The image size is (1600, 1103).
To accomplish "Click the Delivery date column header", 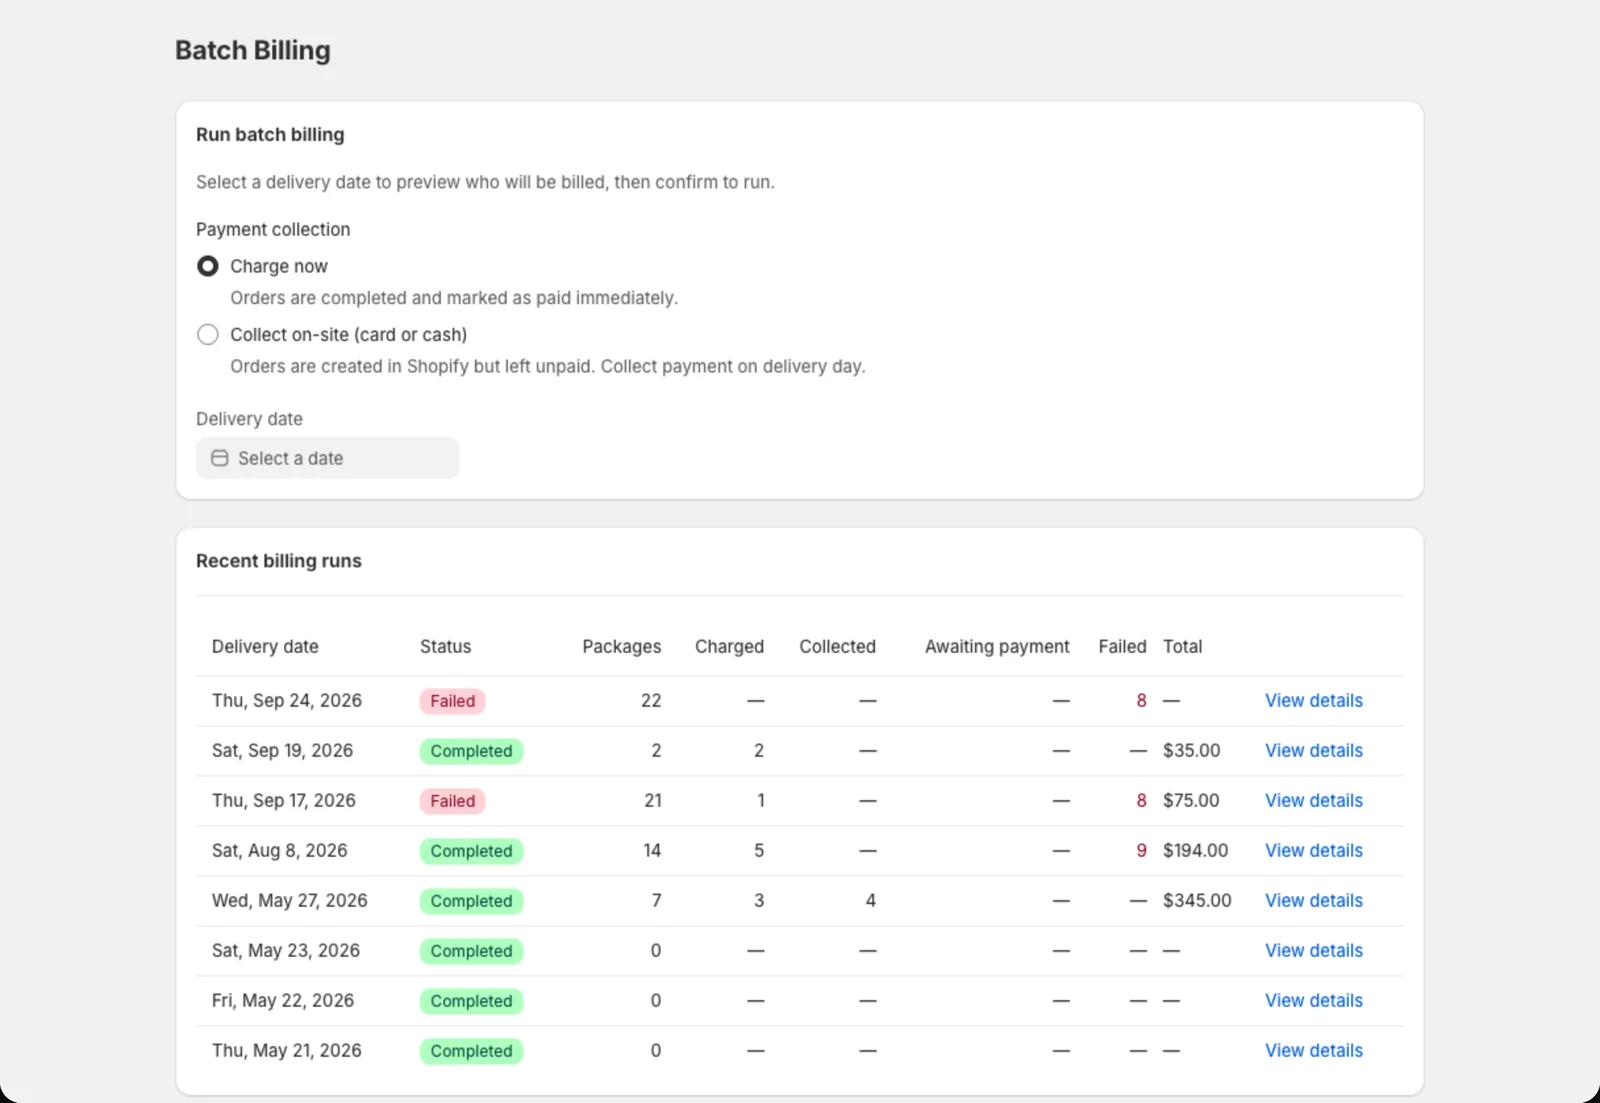I will [x=265, y=647].
